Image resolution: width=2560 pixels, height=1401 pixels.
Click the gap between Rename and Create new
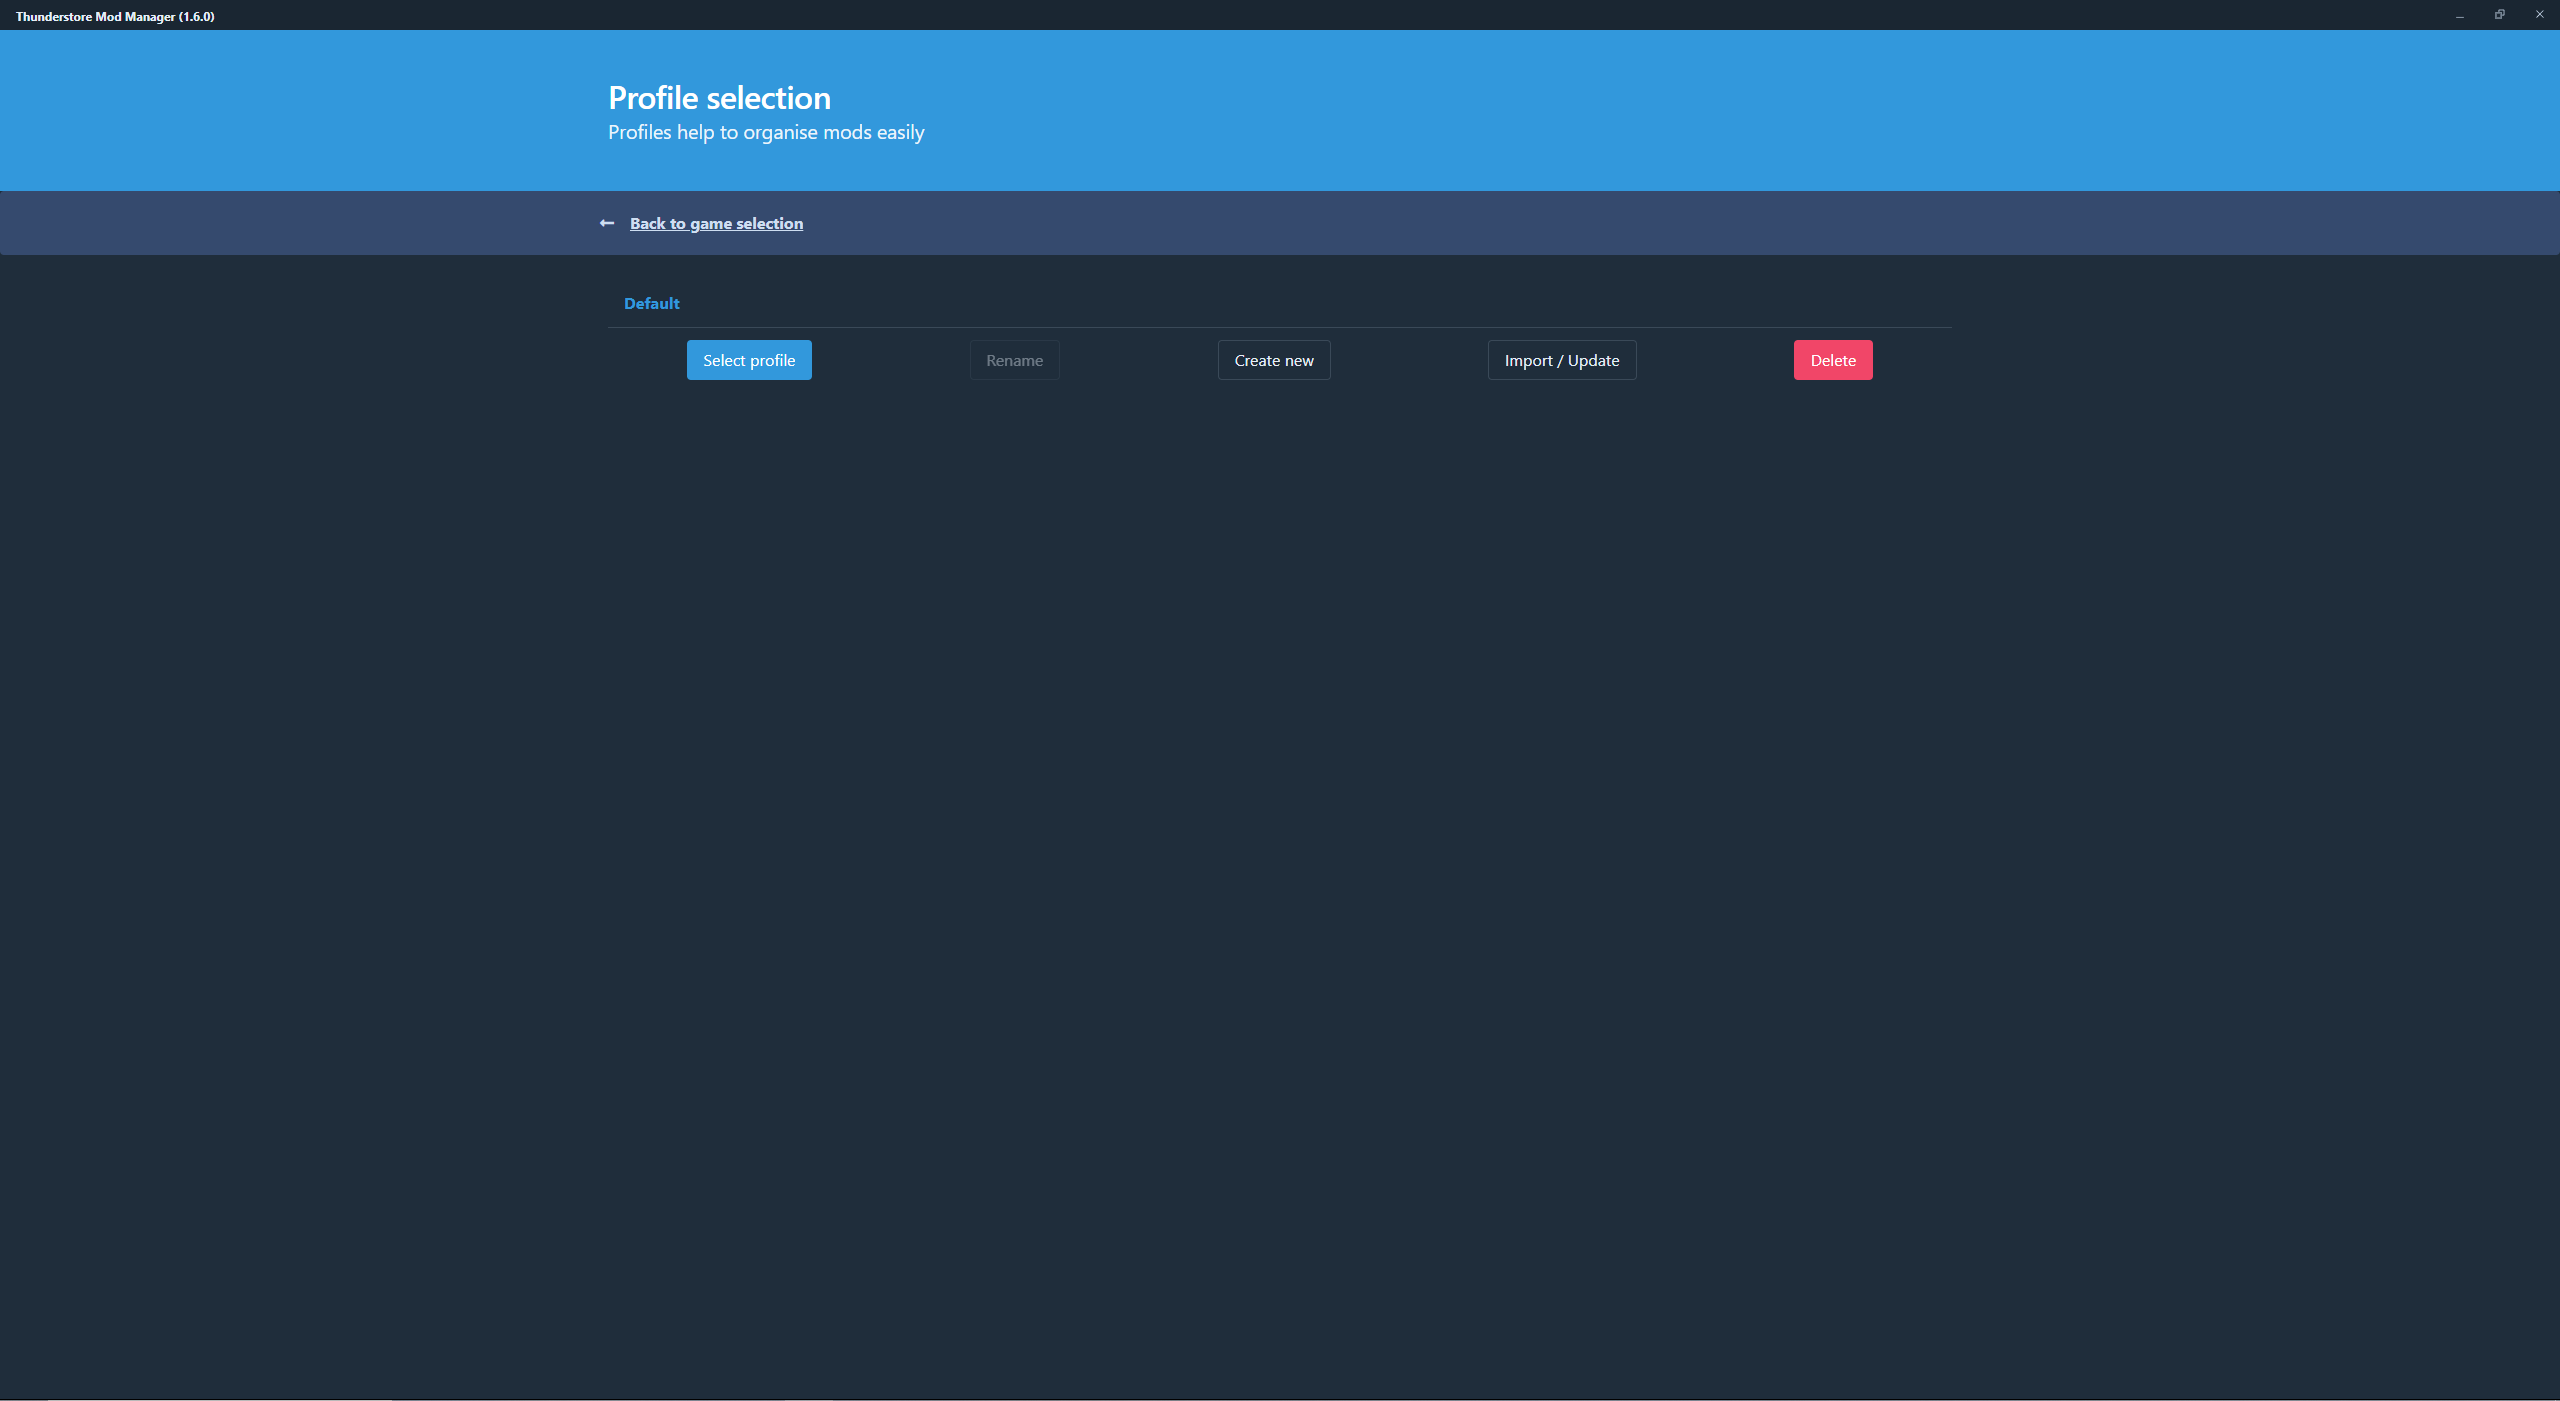tap(1138, 360)
